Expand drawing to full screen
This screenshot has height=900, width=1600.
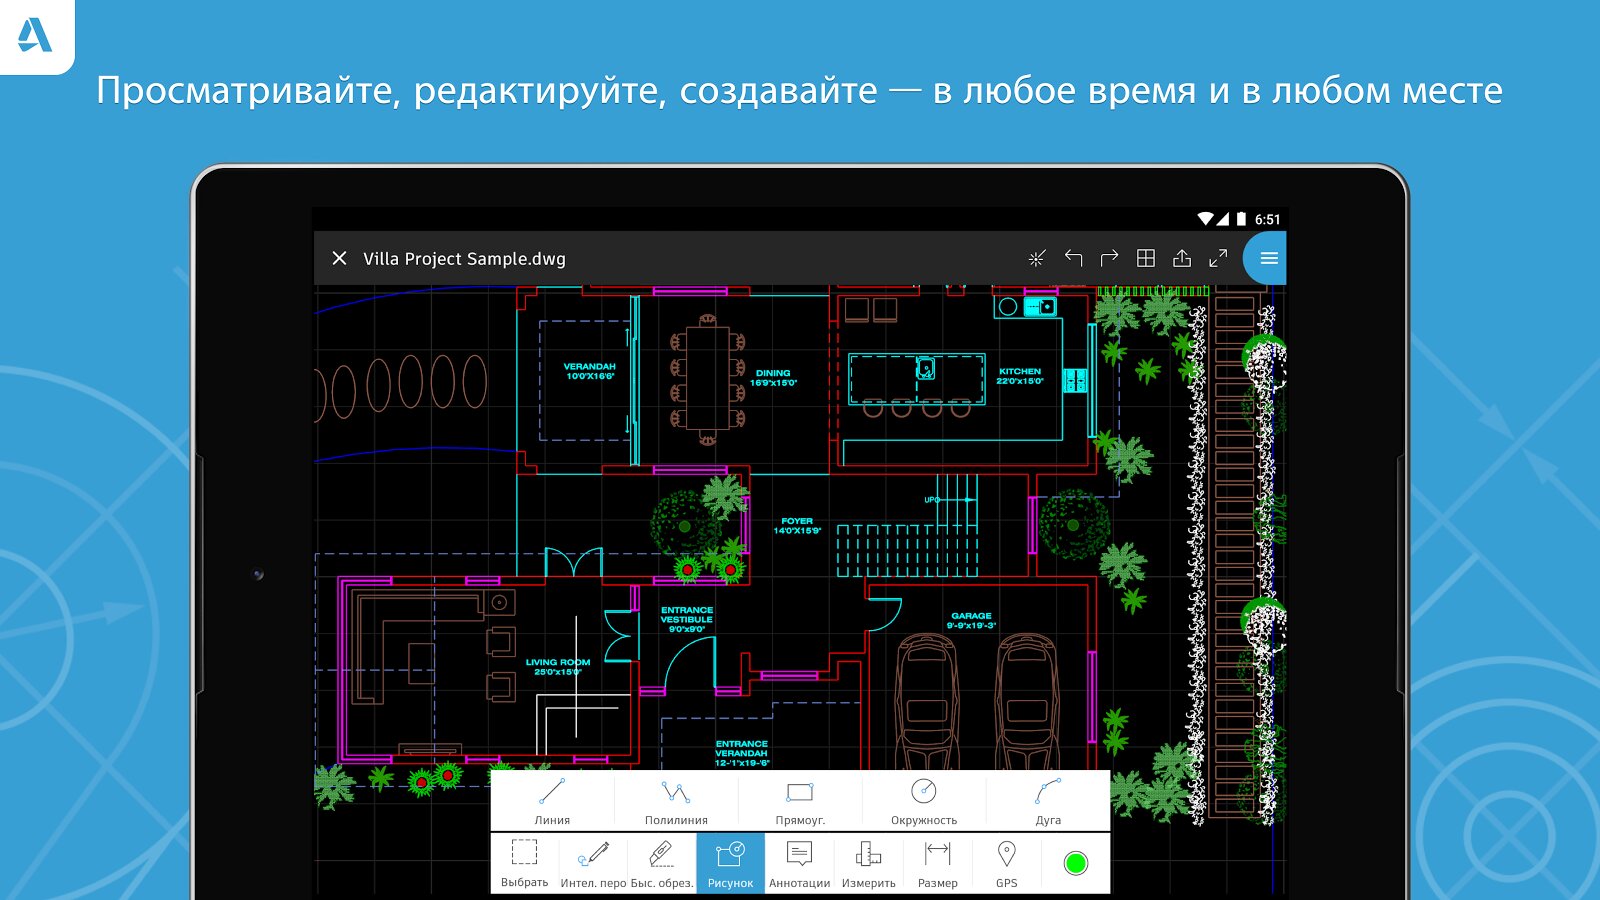1218,258
